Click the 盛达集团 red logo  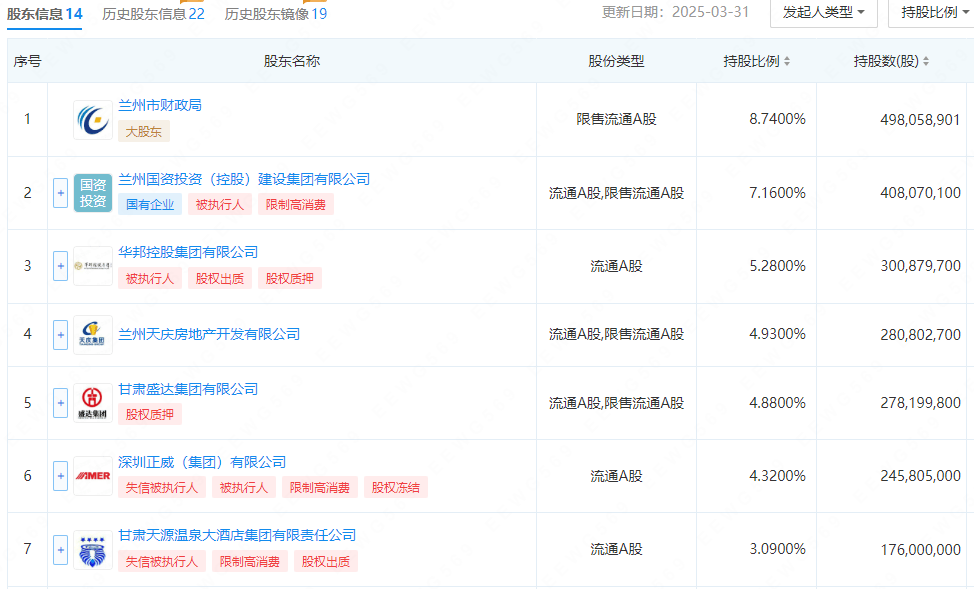pyautogui.click(x=93, y=403)
